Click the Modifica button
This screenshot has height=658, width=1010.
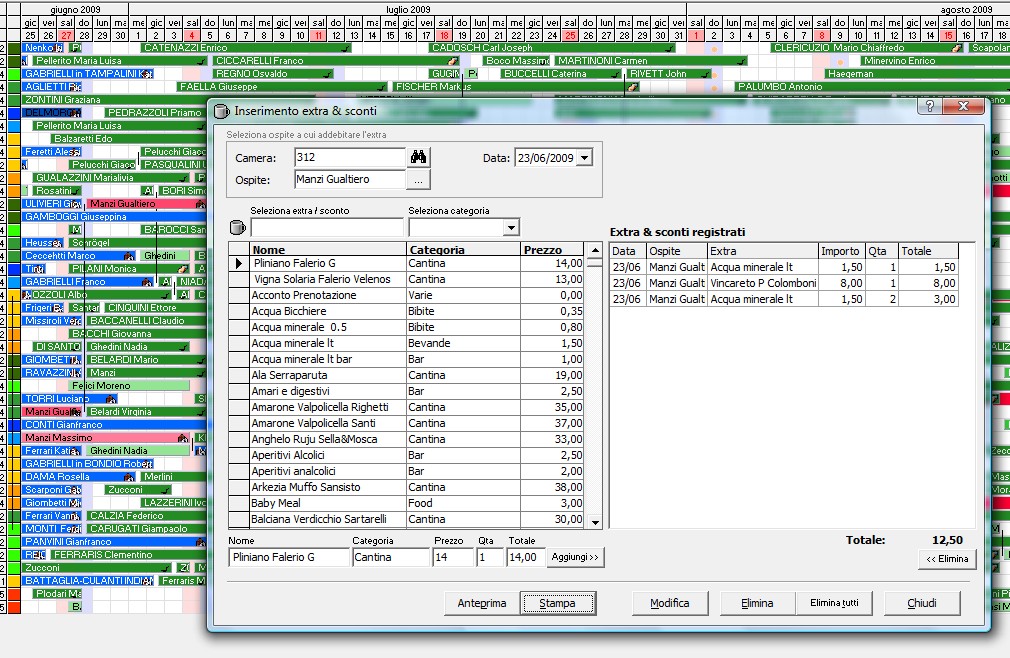(x=670, y=603)
